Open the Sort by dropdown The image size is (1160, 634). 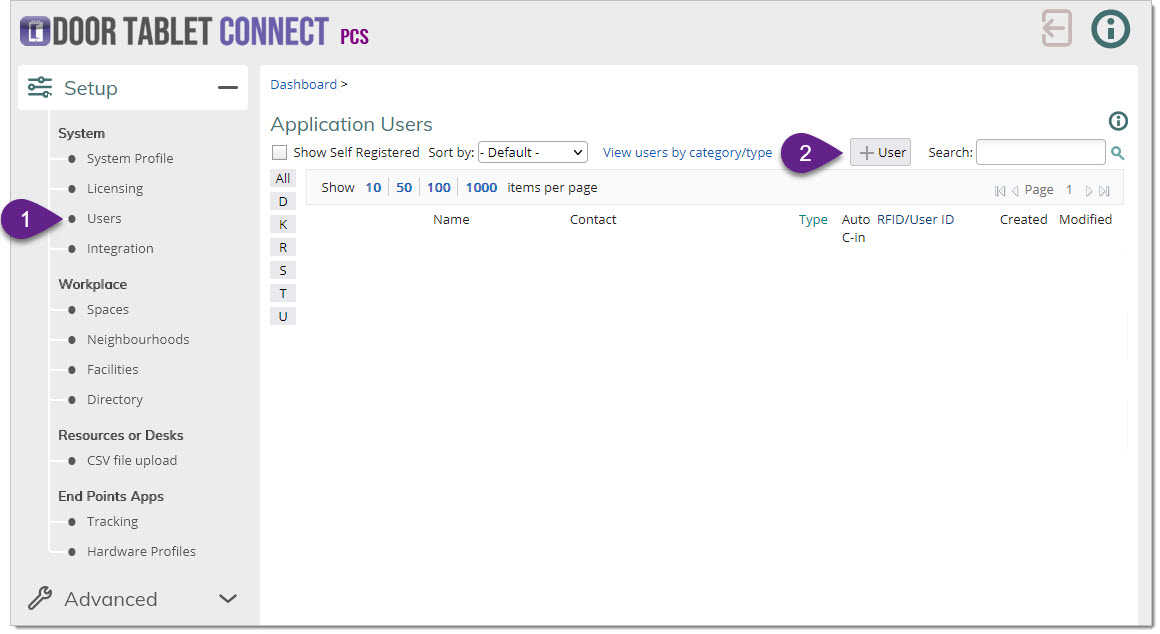pos(532,153)
